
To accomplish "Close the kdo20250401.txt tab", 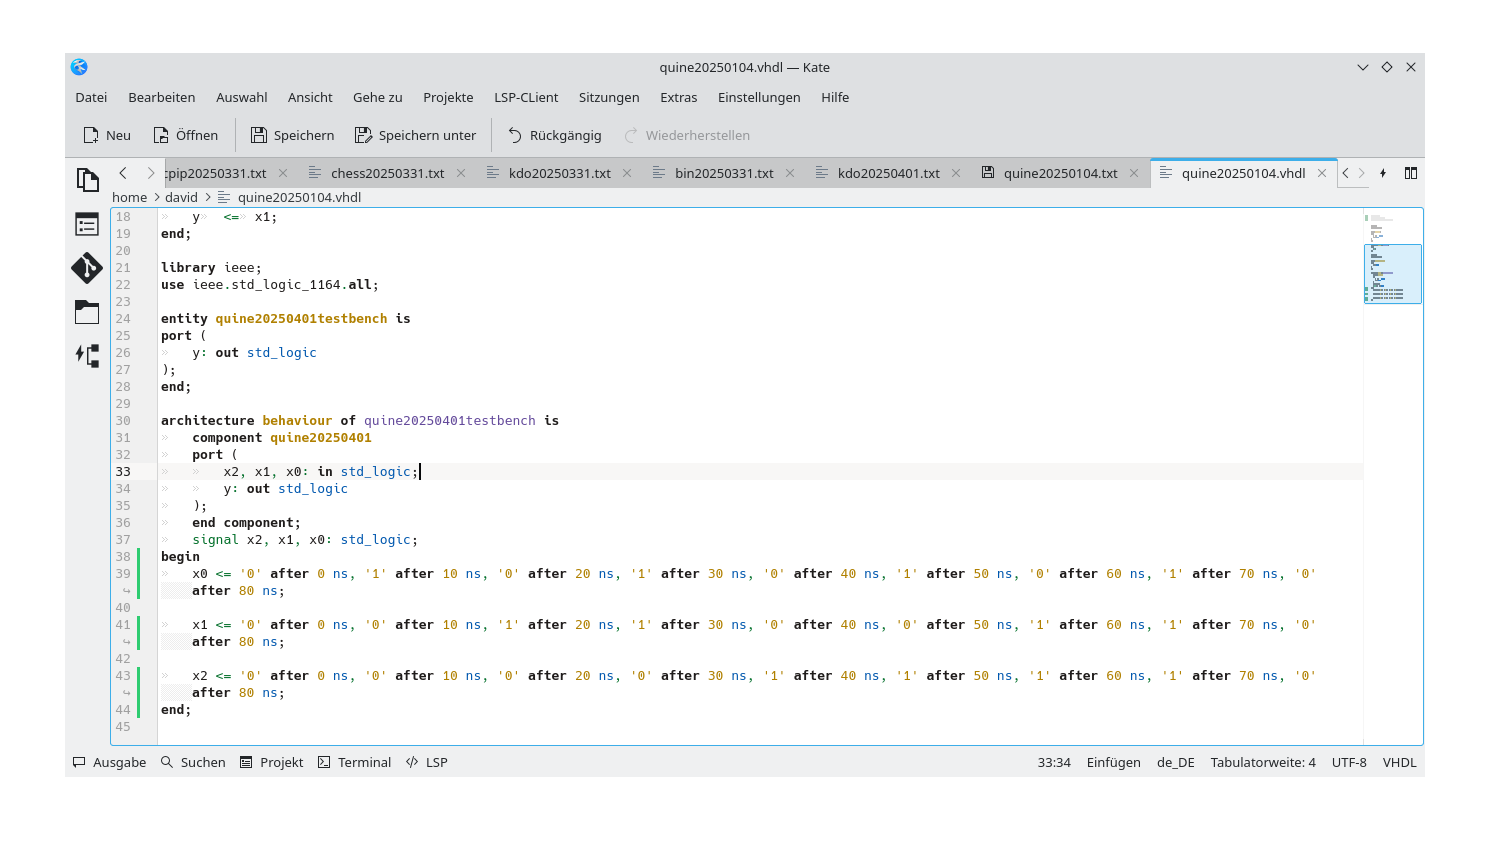I will coord(956,173).
